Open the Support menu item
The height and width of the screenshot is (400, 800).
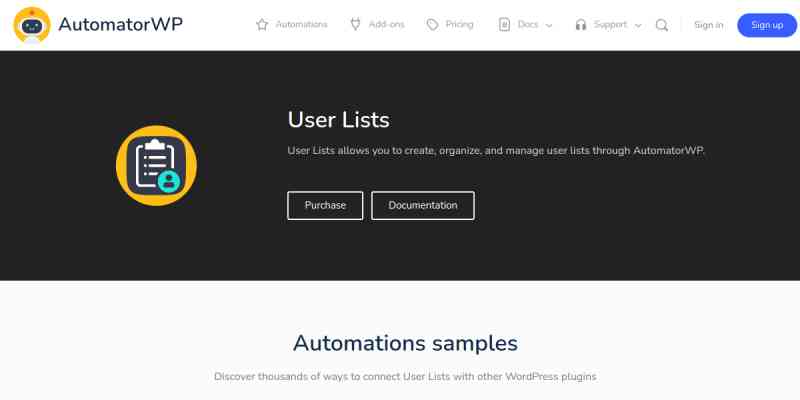point(610,24)
